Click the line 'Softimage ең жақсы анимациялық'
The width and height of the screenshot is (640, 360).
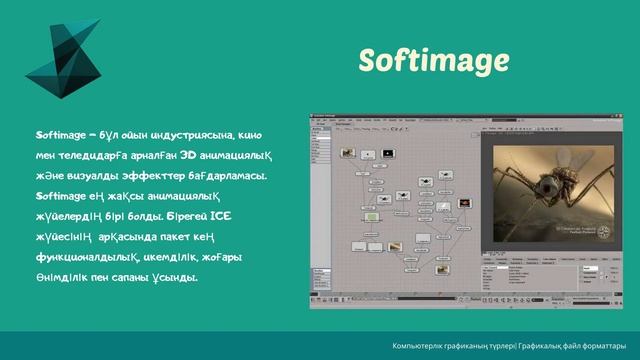pos(128,196)
